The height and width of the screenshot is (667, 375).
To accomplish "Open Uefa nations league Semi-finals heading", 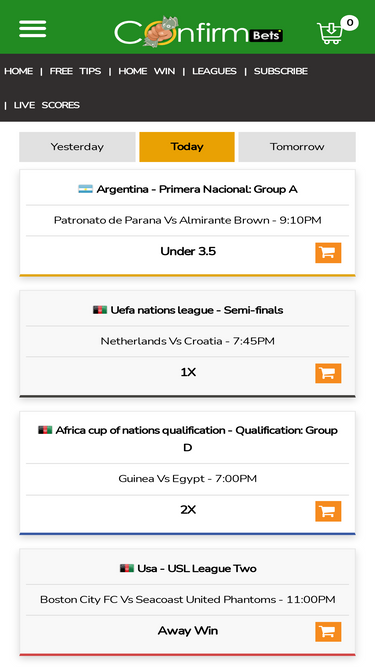I will click(x=196, y=310).
